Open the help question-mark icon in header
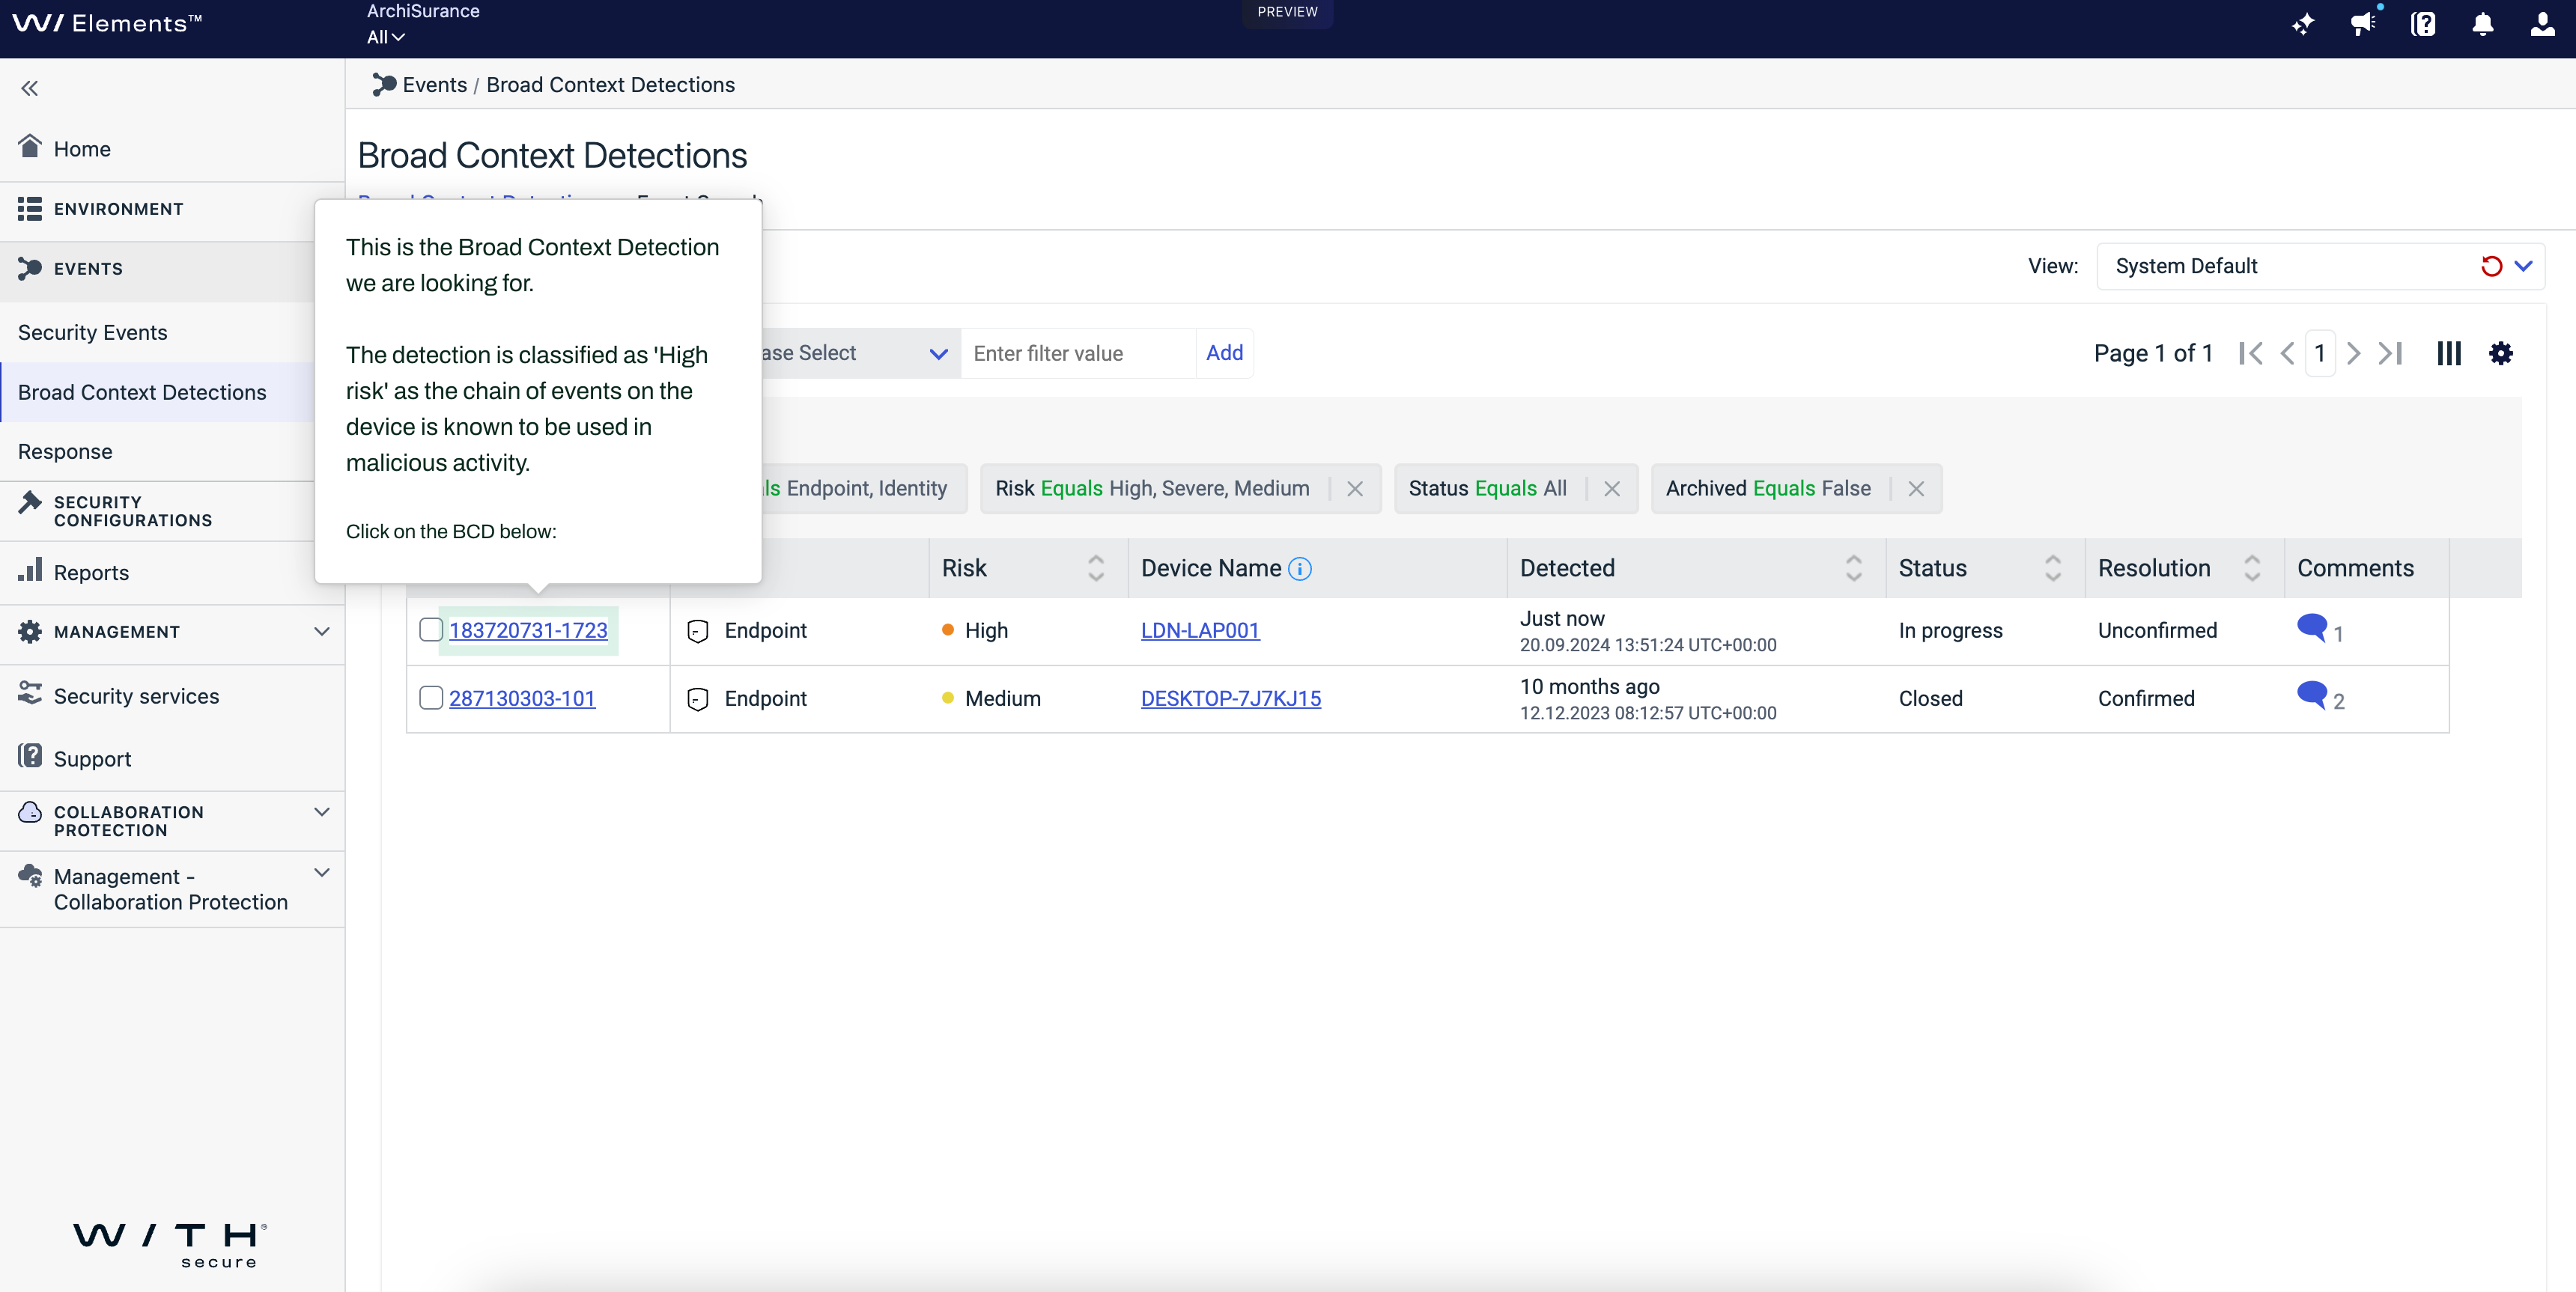Screen dimensions: 2576x1292 pyautogui.click(x=2423, y=24)
